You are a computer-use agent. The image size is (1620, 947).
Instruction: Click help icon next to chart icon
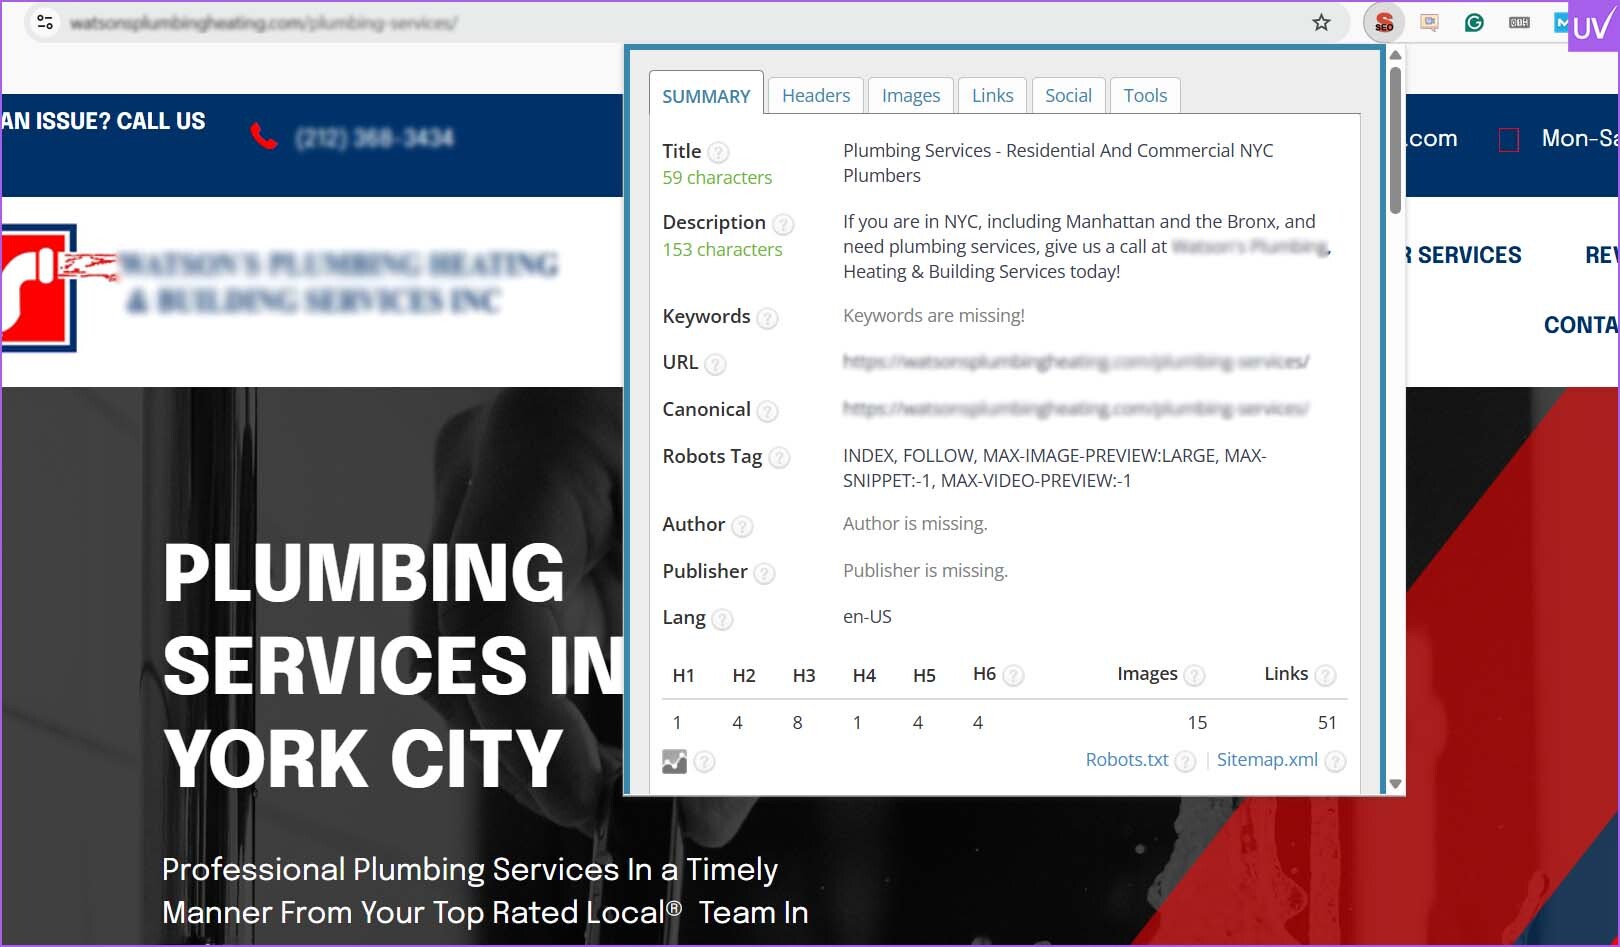704,762
